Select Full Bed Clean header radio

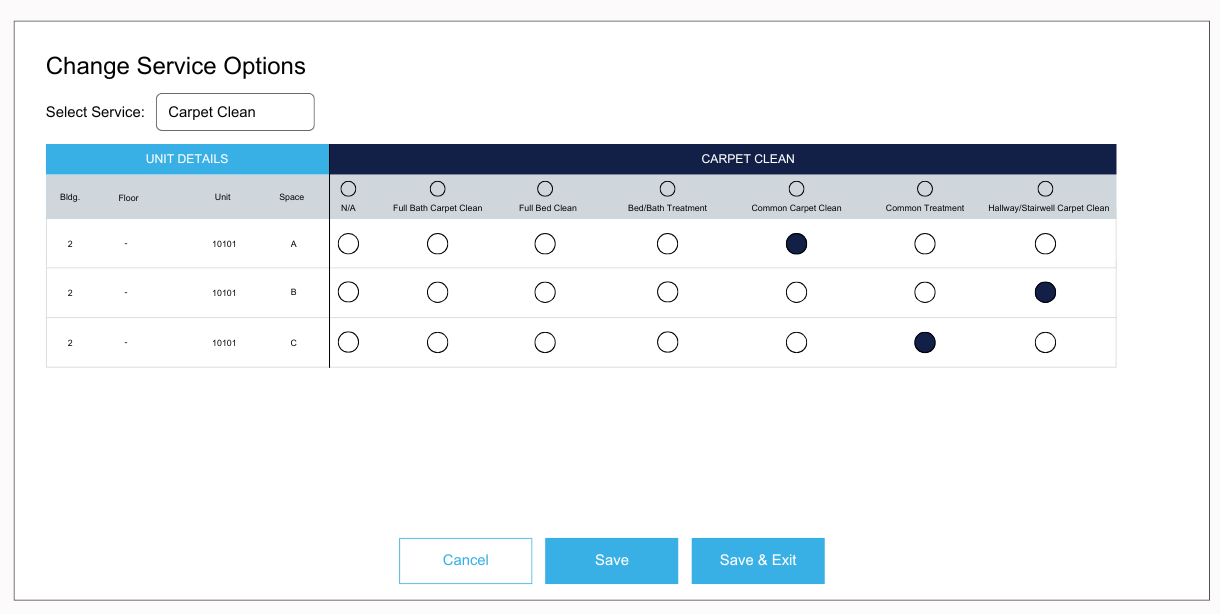pyautogui.click(x=545, y=188)
